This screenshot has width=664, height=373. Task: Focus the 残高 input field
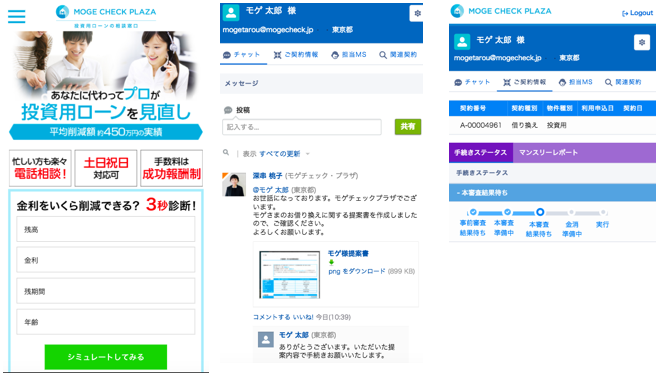106,229
